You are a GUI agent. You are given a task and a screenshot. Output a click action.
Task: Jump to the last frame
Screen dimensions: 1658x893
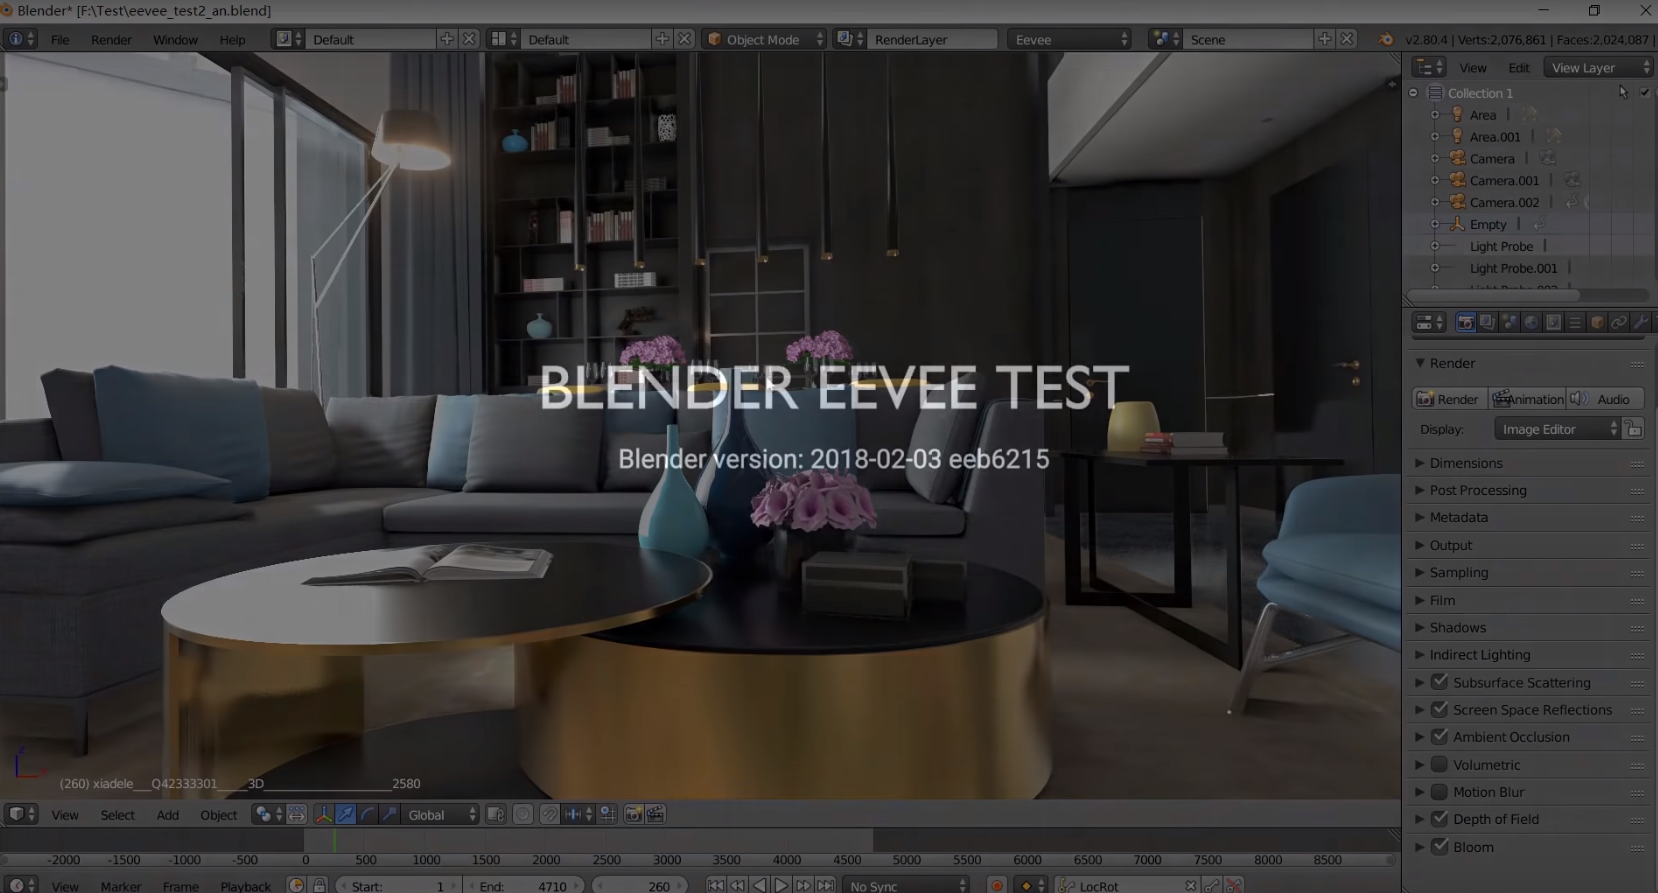click(825, 885)
